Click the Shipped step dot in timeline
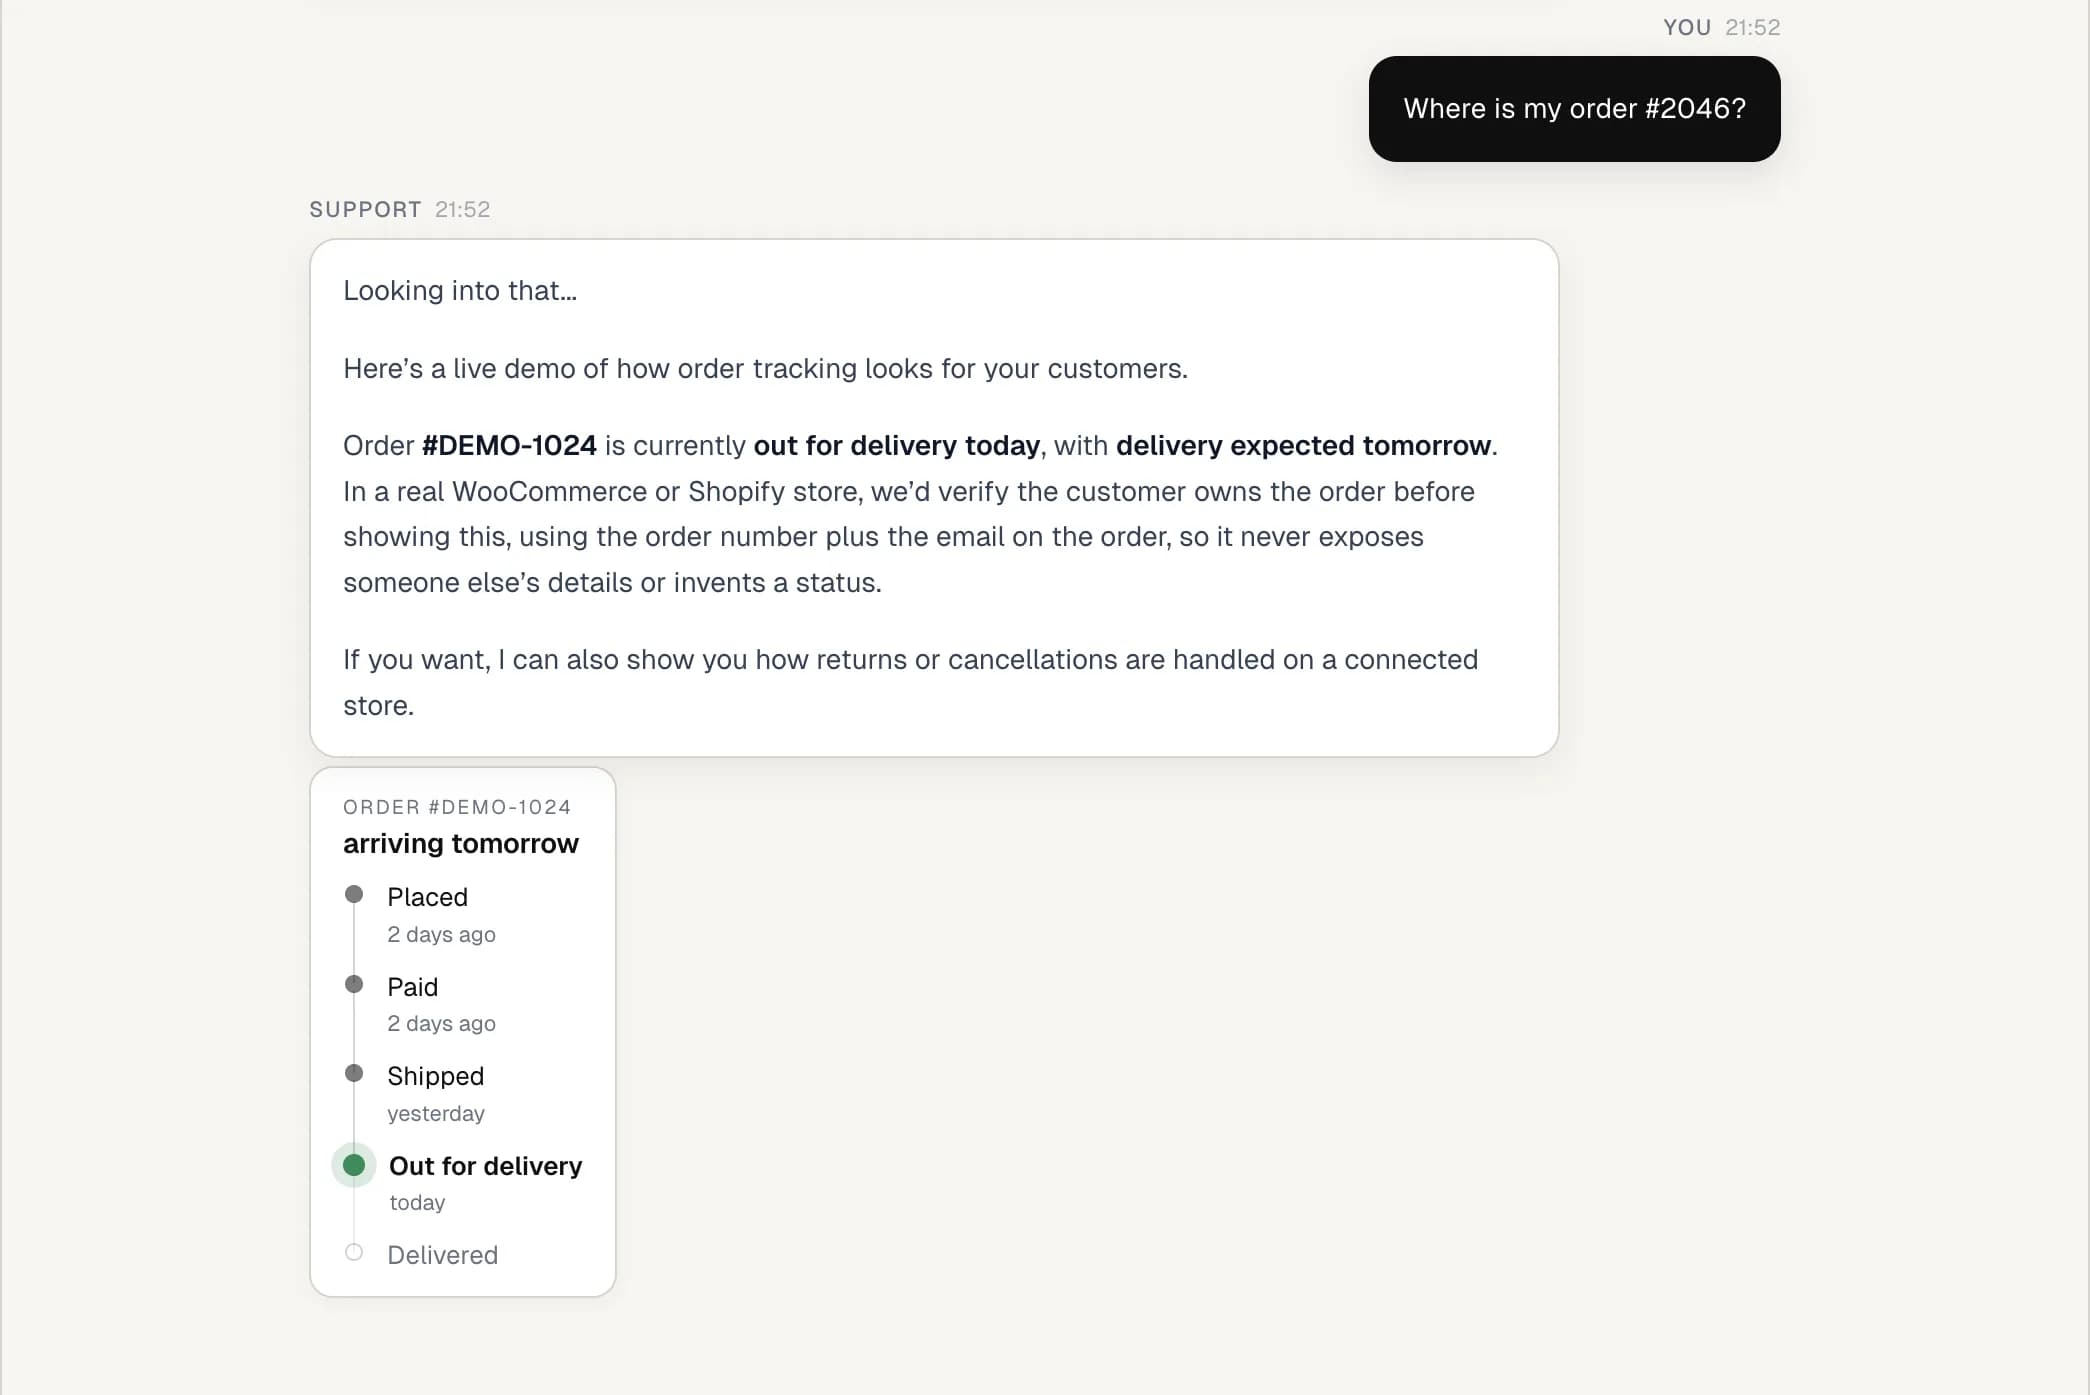2090x1395 pixels. click(354, 1073)
